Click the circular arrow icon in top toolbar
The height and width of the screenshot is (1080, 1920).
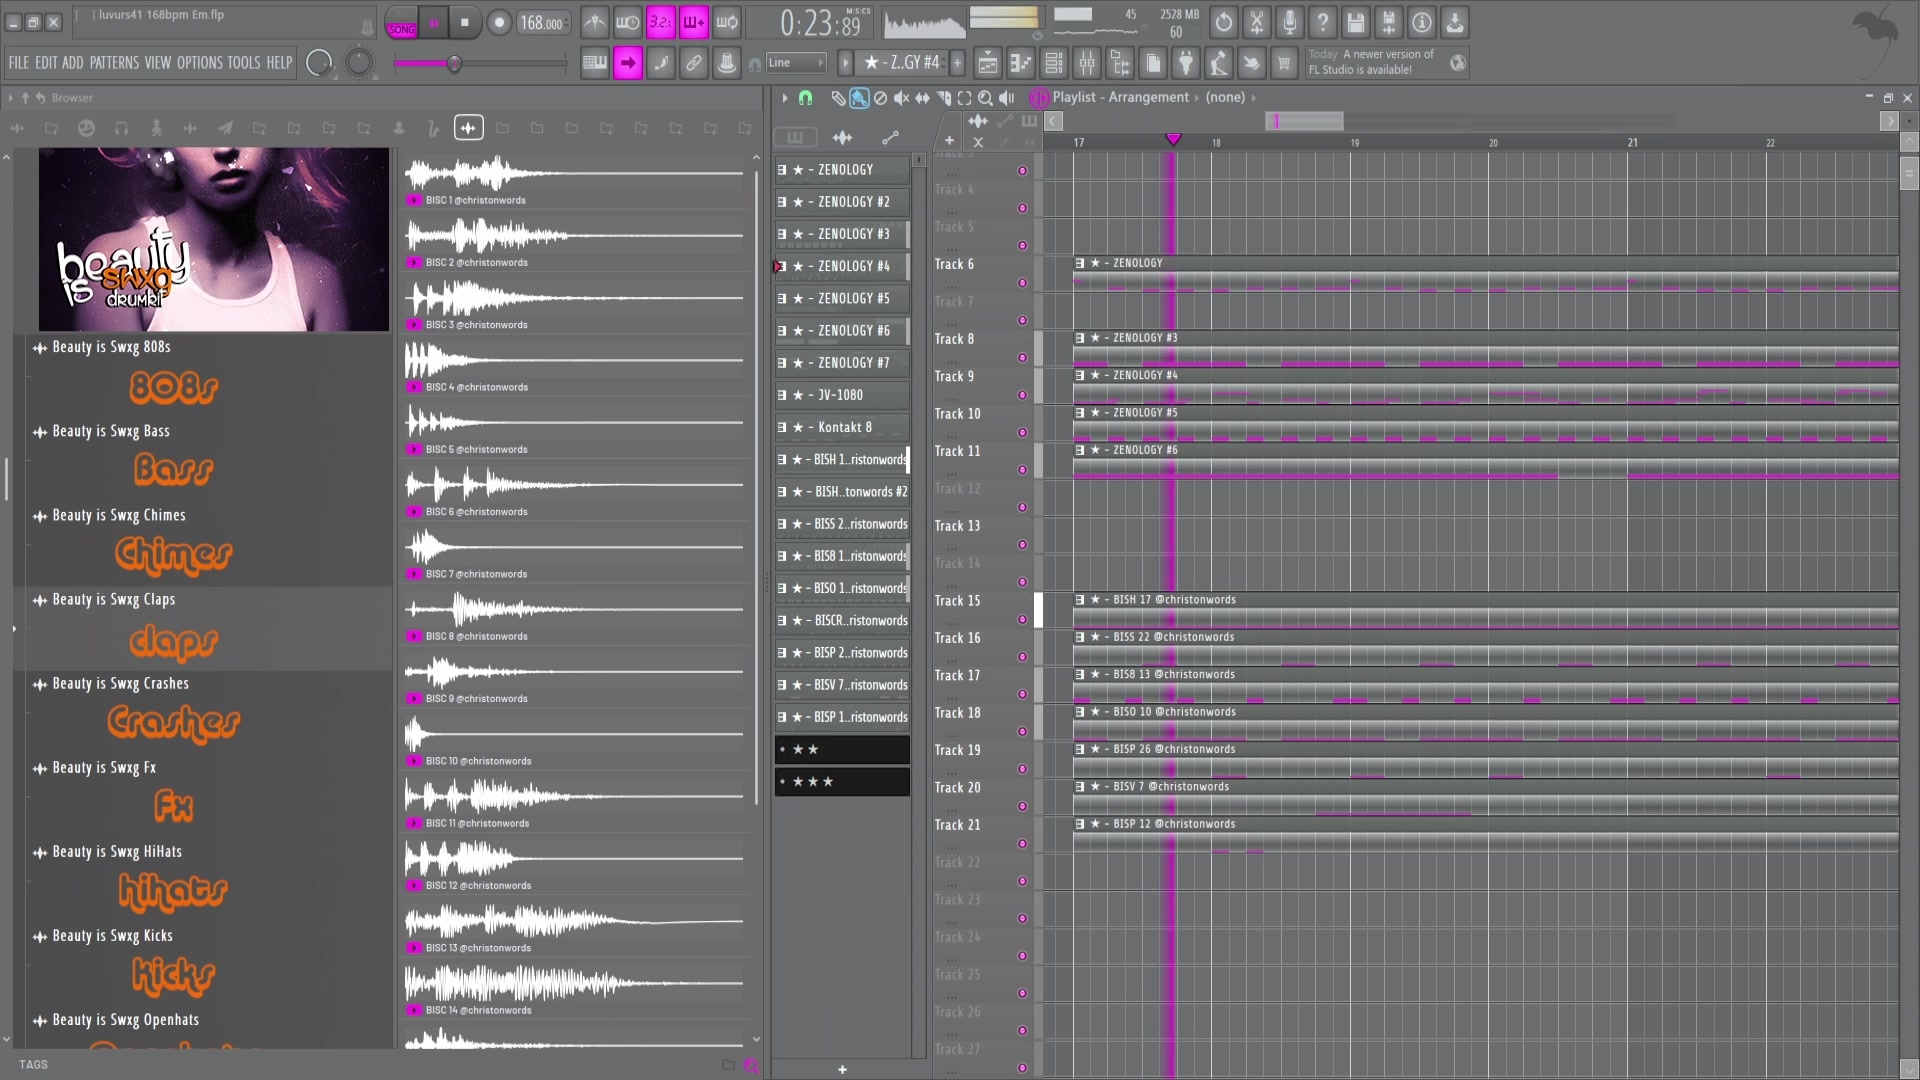point(1224,22)
